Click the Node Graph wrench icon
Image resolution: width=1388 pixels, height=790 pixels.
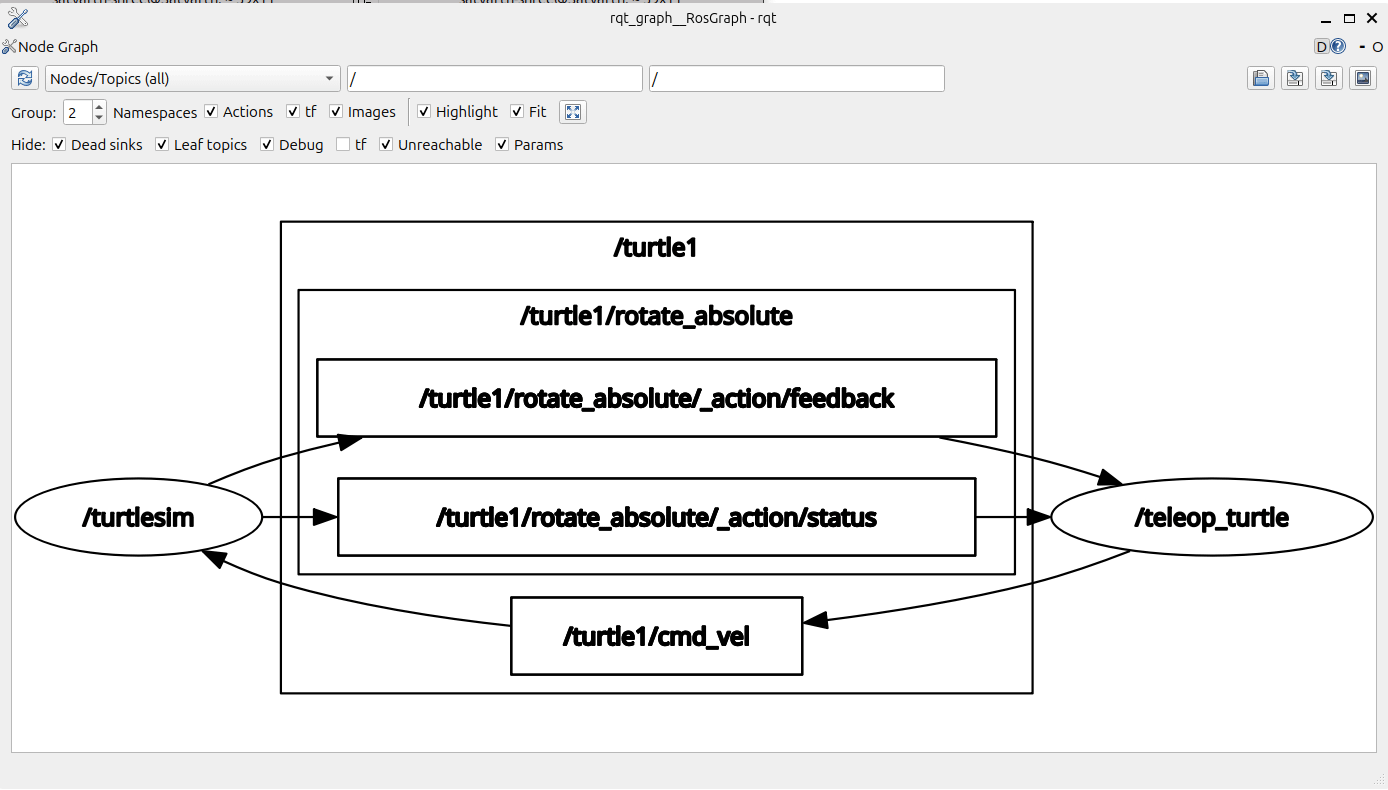[9, 47]
